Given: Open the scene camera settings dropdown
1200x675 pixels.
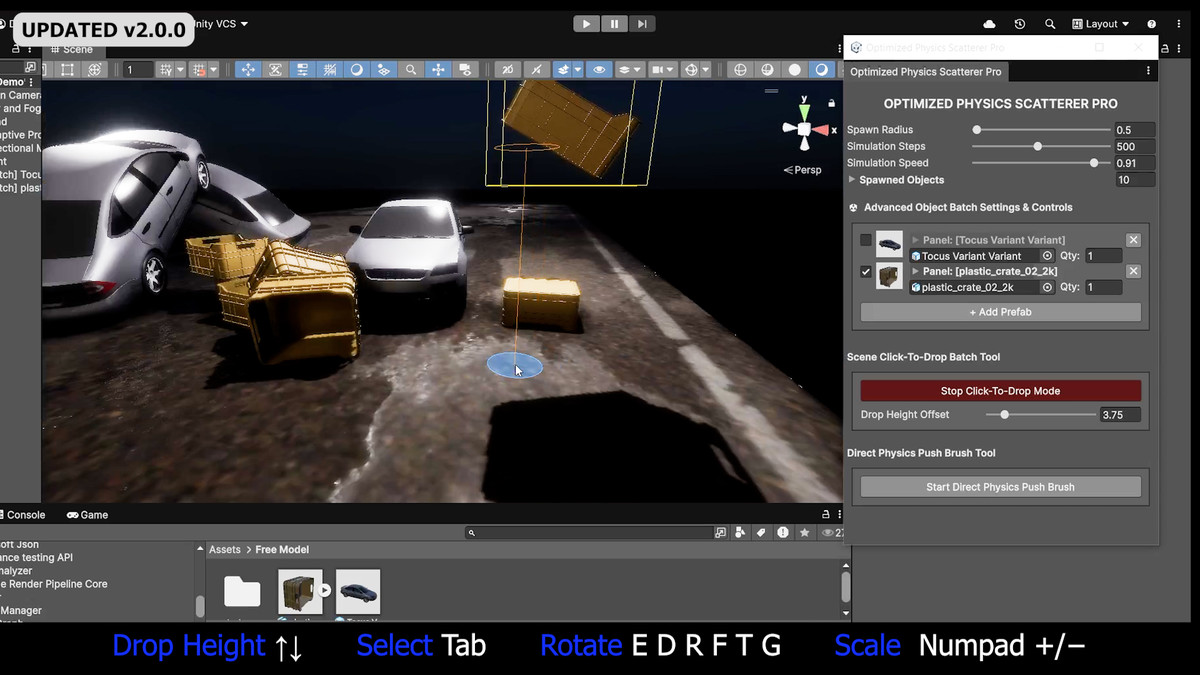Looking at the screenshot, I should pos(662,70).
